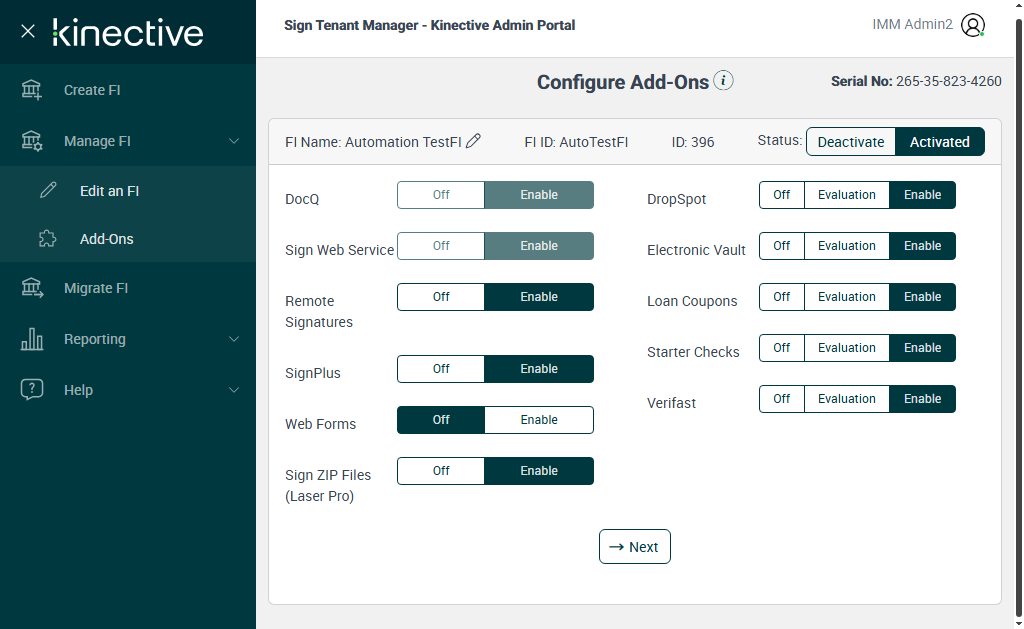Click the Manage FI bank gear icon

31,140
